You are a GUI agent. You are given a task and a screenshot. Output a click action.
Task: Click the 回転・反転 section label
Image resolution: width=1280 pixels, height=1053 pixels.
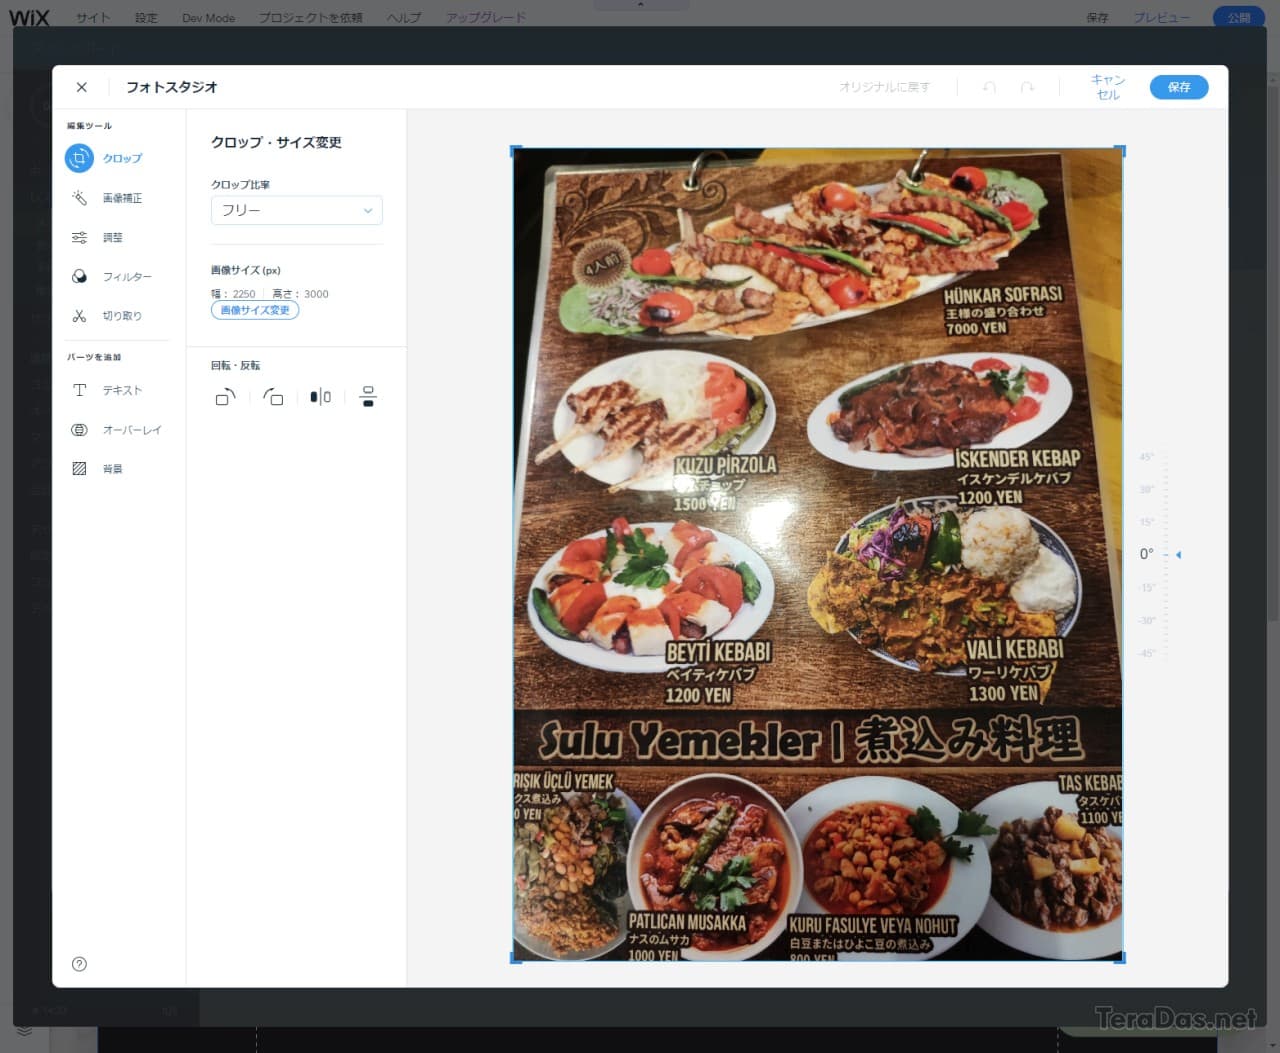(x=235, y=366)
